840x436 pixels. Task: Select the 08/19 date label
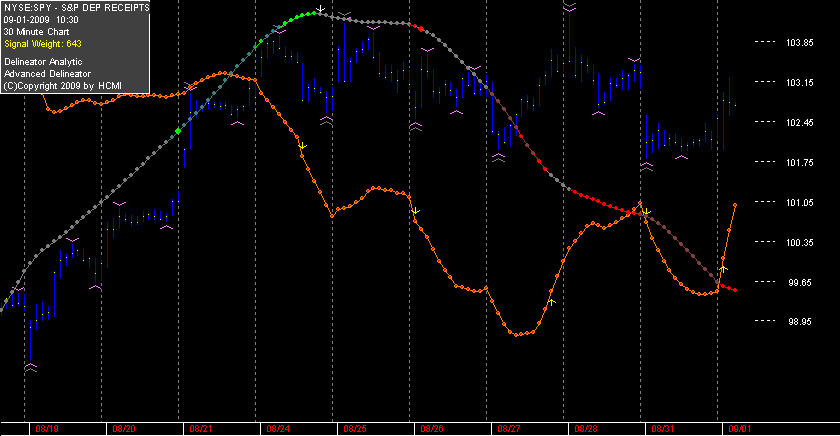[x=47, y=429]
